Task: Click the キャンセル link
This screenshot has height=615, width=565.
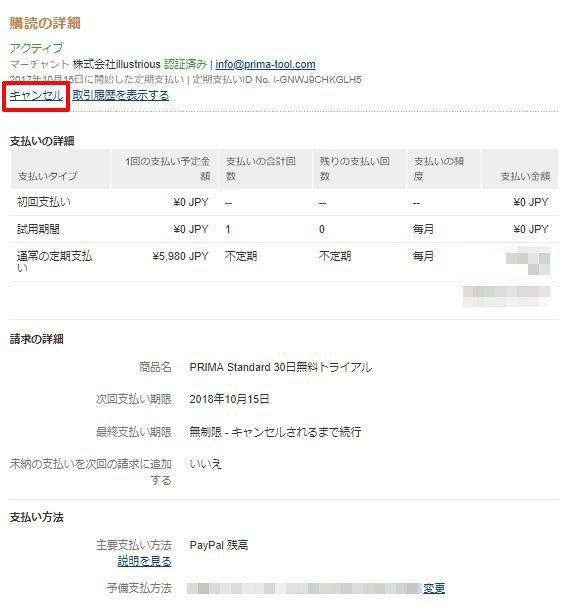Action: pos(36,95)
